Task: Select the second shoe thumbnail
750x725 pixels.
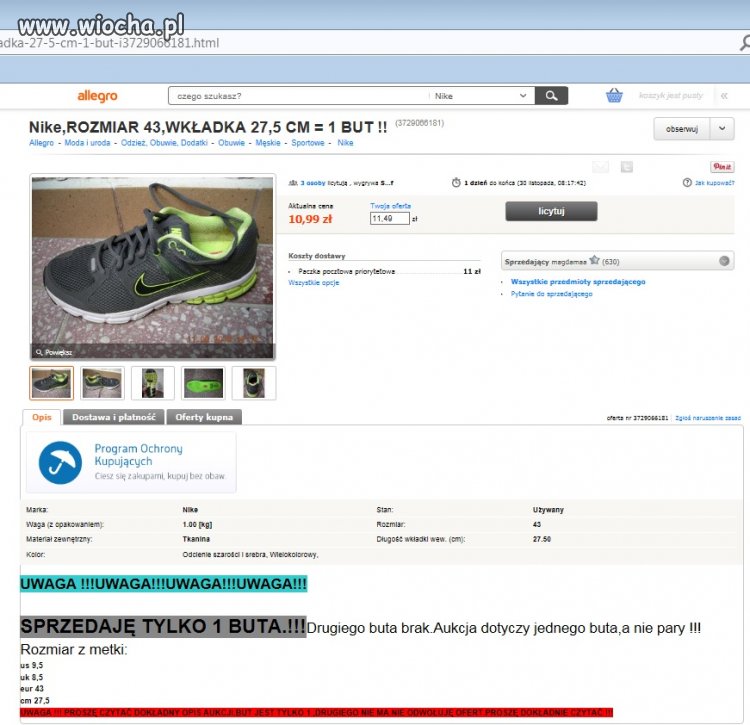Action: 102,383
